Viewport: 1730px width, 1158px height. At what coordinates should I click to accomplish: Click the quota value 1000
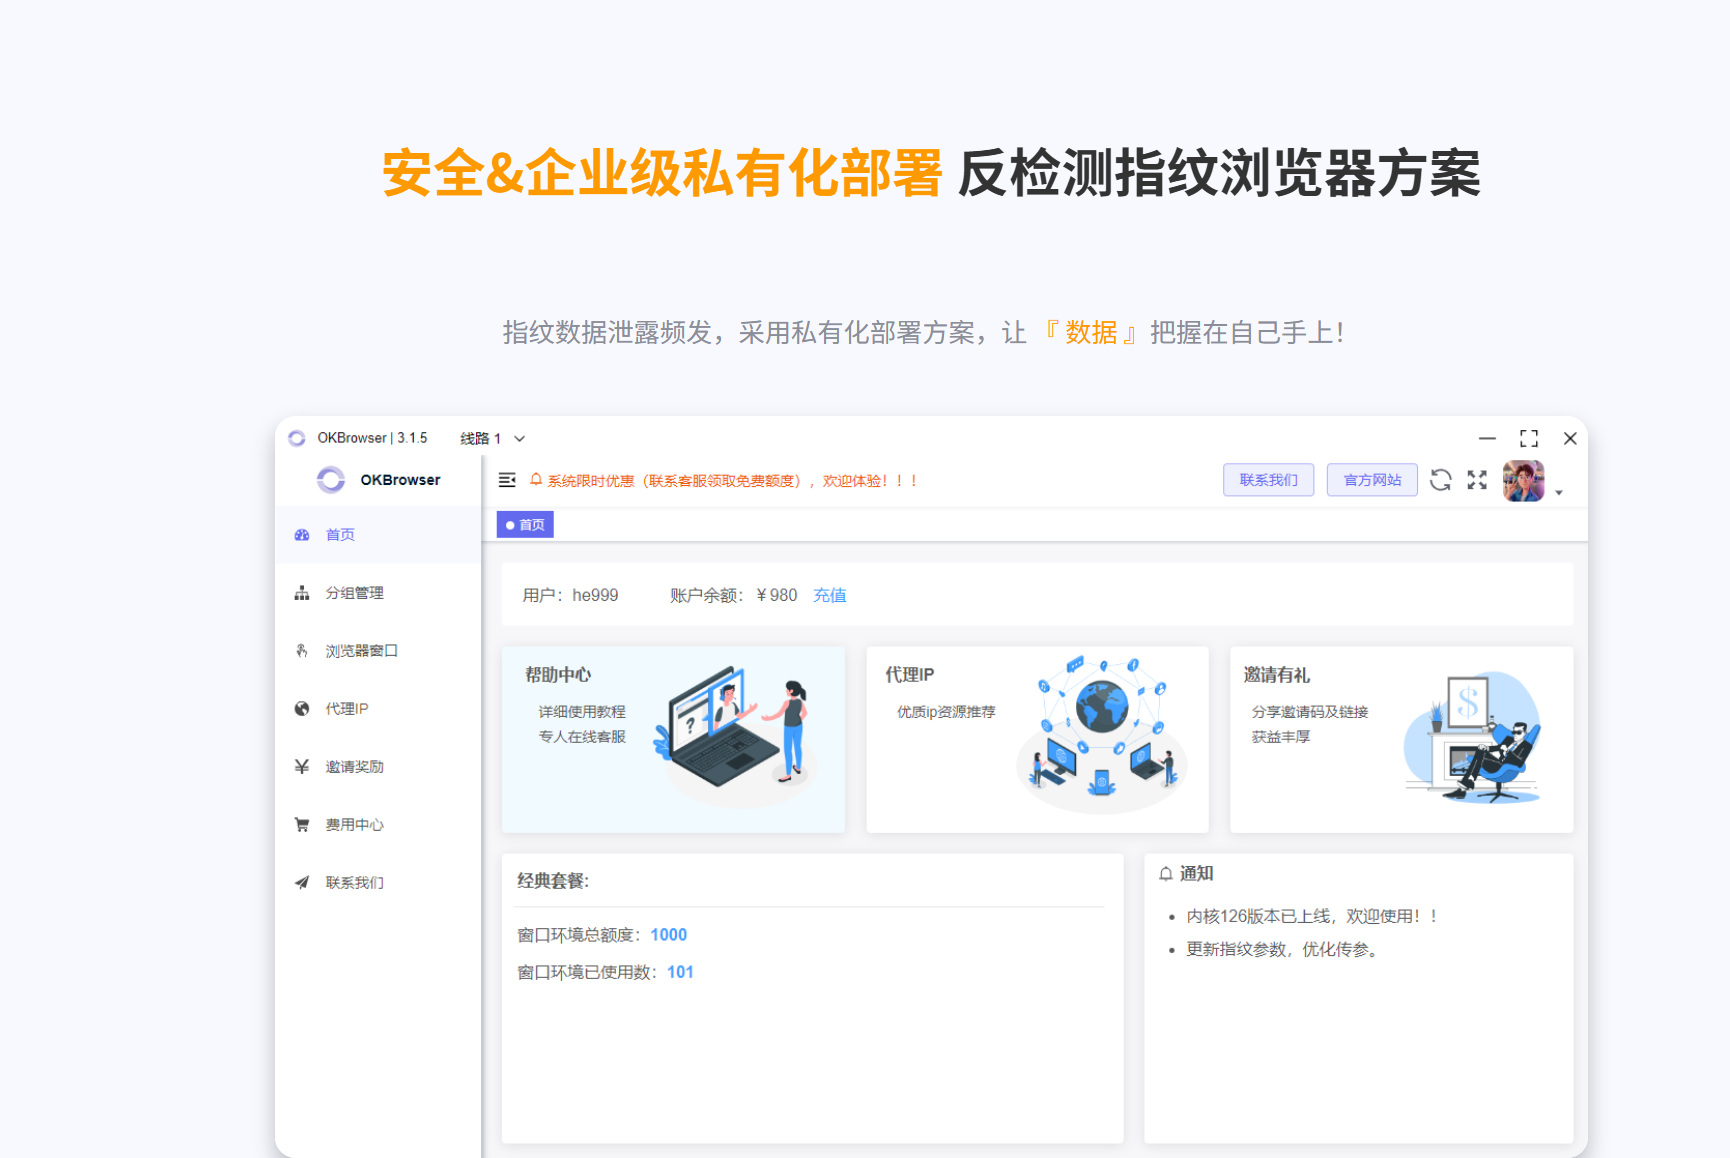coord(669,935)
